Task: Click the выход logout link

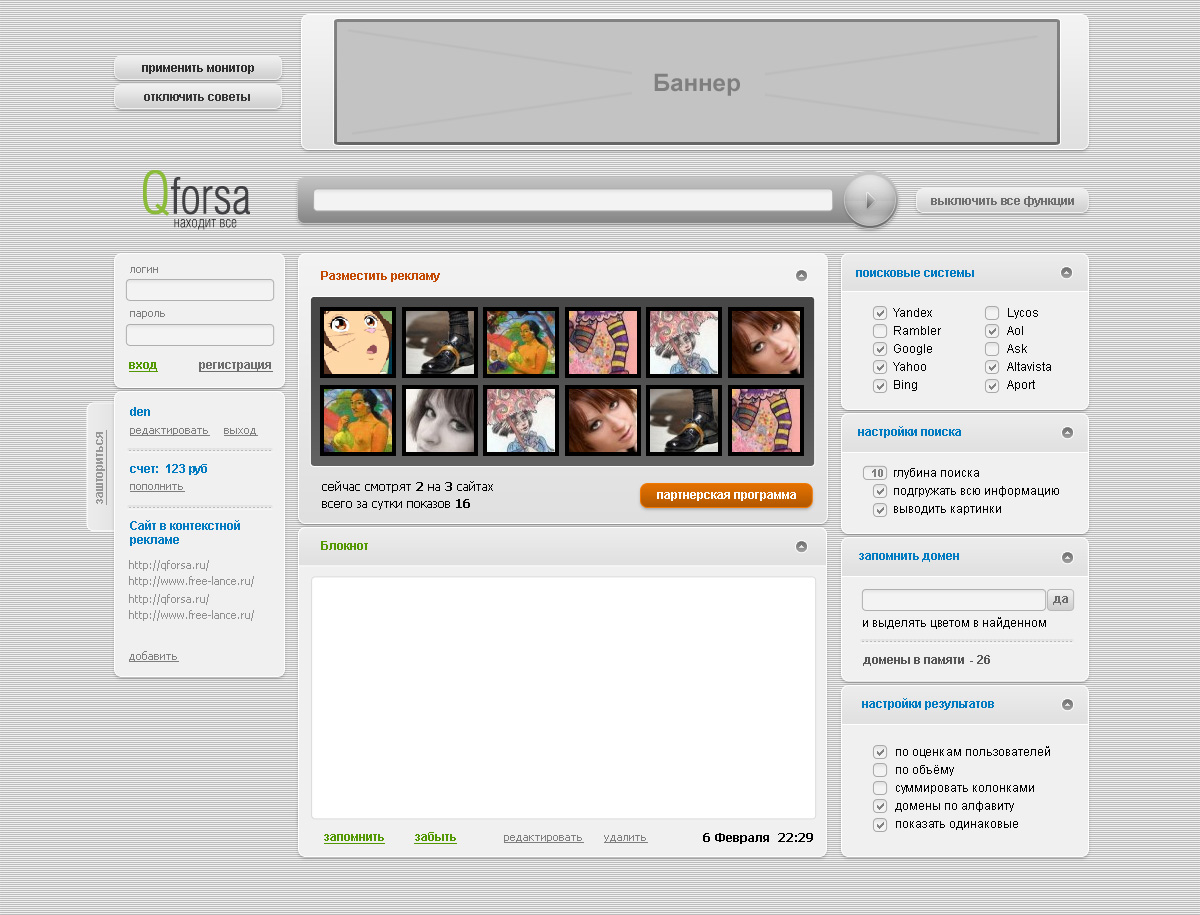Action: 240,431
